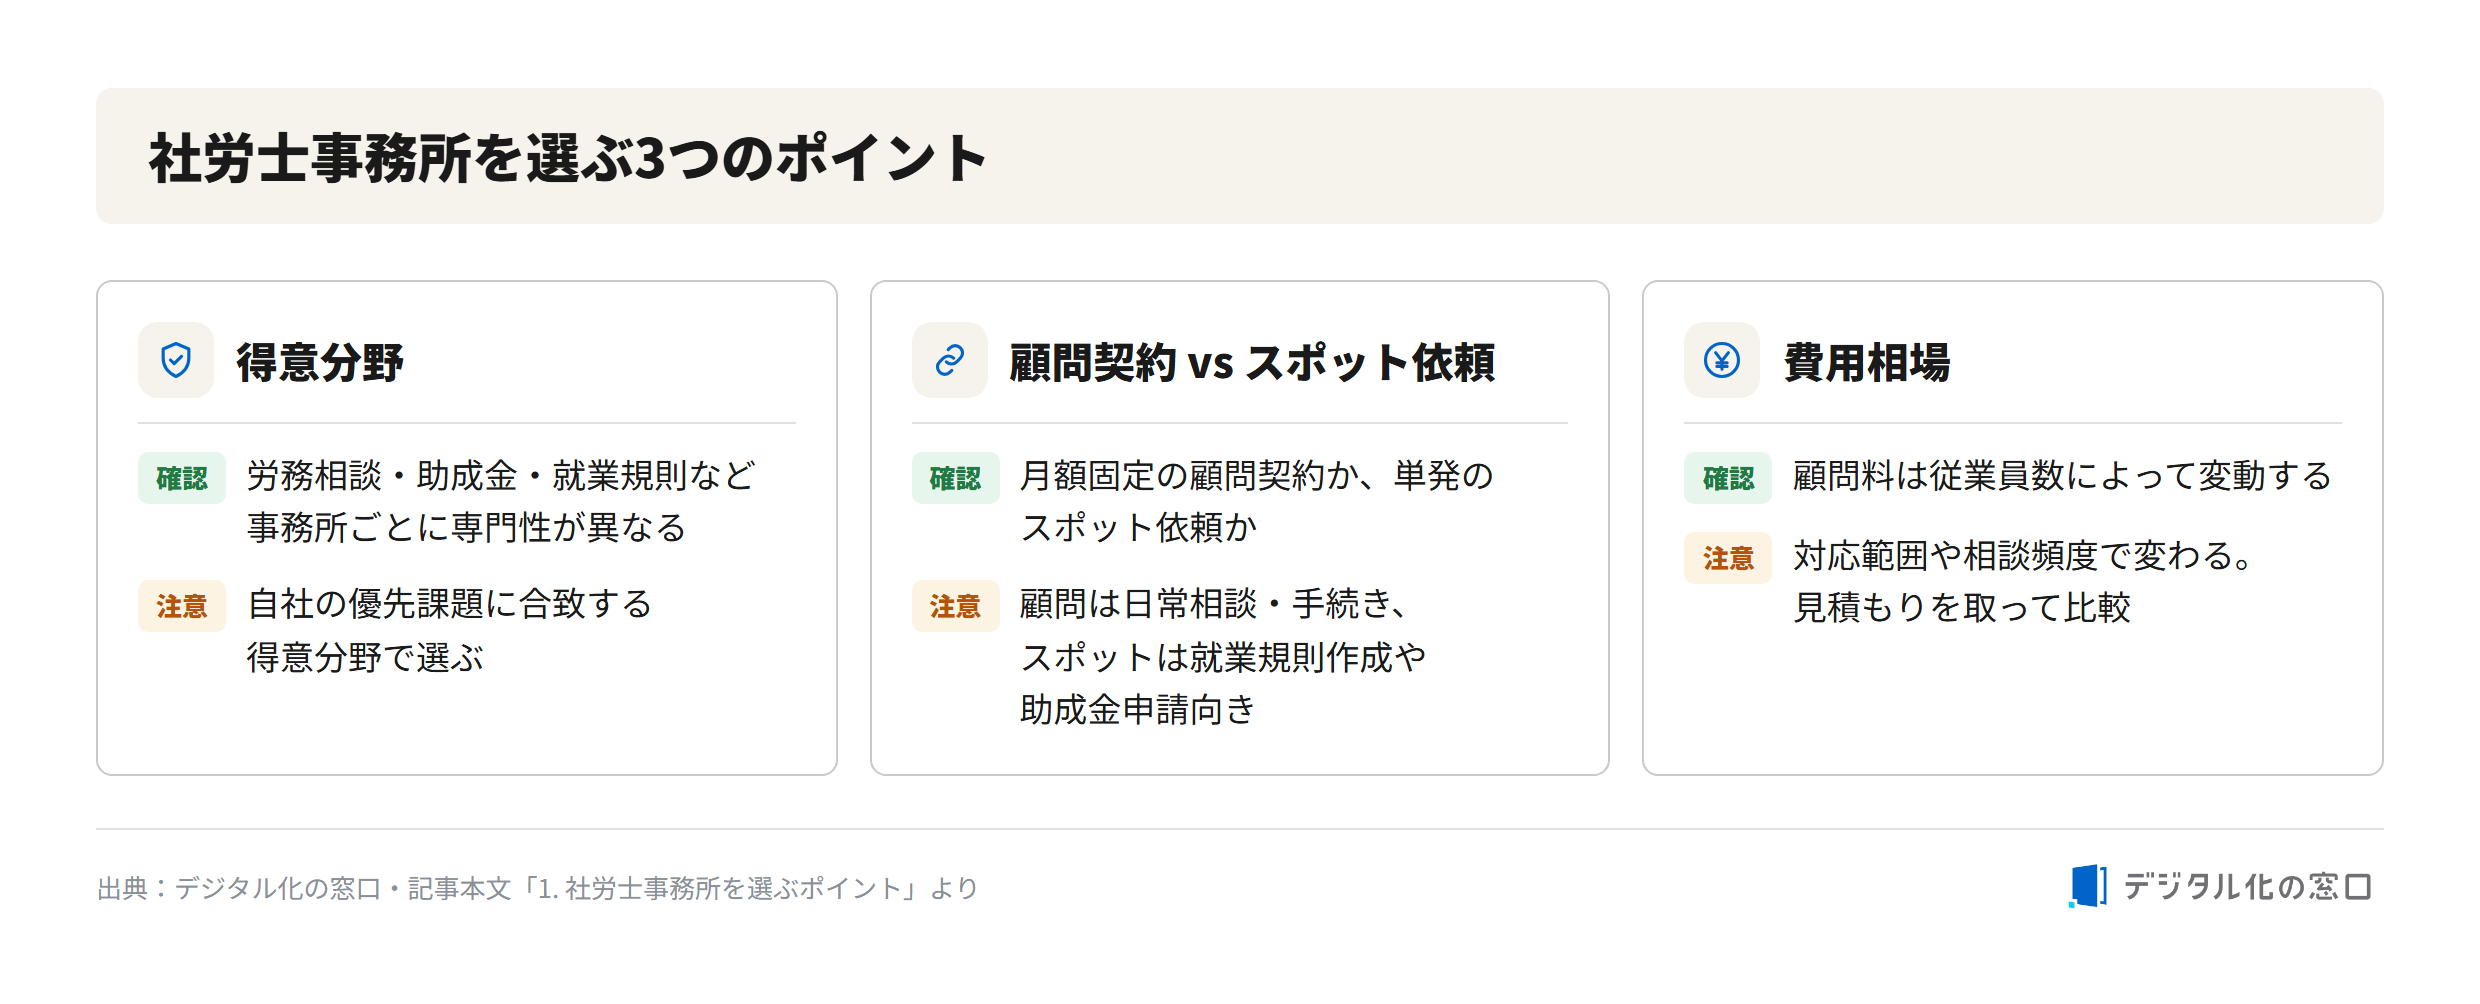Click the 出典 source citation text
2480x1004 pixels.
tap(537, 888)
